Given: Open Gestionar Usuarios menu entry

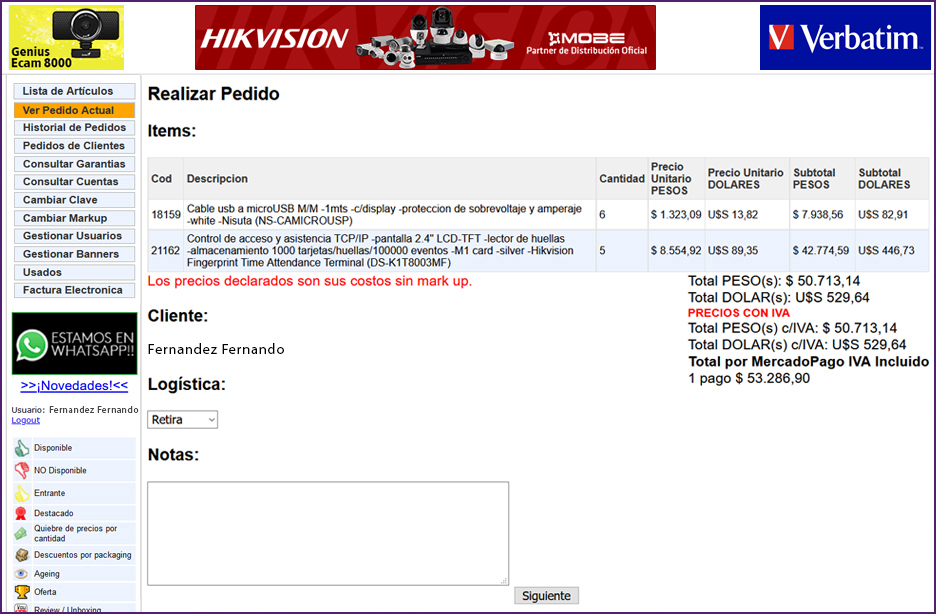Looking at the screenshot, I should pos(74,236).
